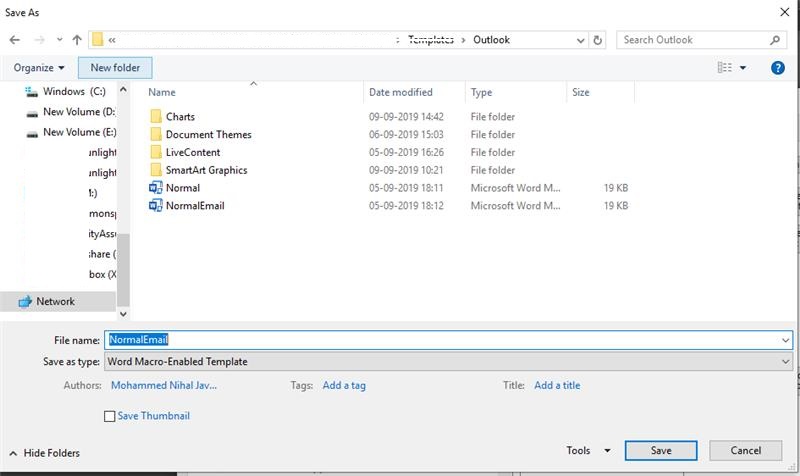Click date 09-09-2019 14:42 of Charts
The height and width of the screenshot is (476, 800).
point(406,117)
